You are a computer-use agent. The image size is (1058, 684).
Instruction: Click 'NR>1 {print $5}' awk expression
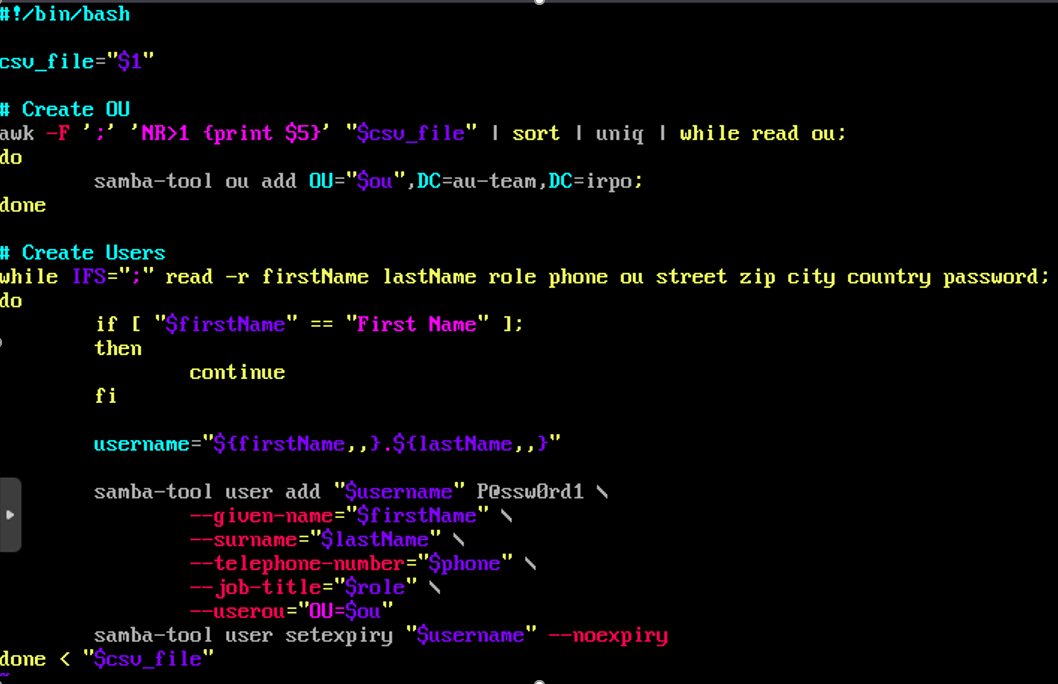click(230, 133)
